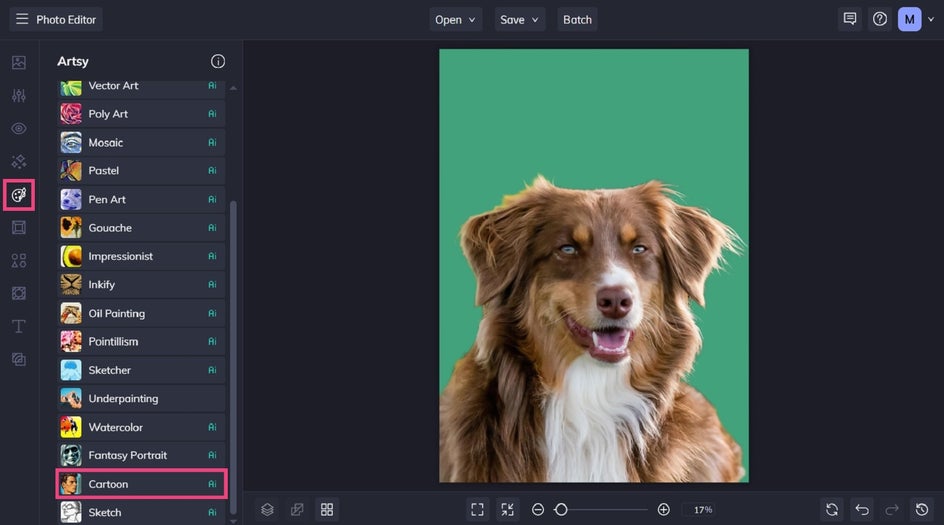The image size is (944, 525).
Task: Select the Pastel effect
Action: tap(141, 171)
